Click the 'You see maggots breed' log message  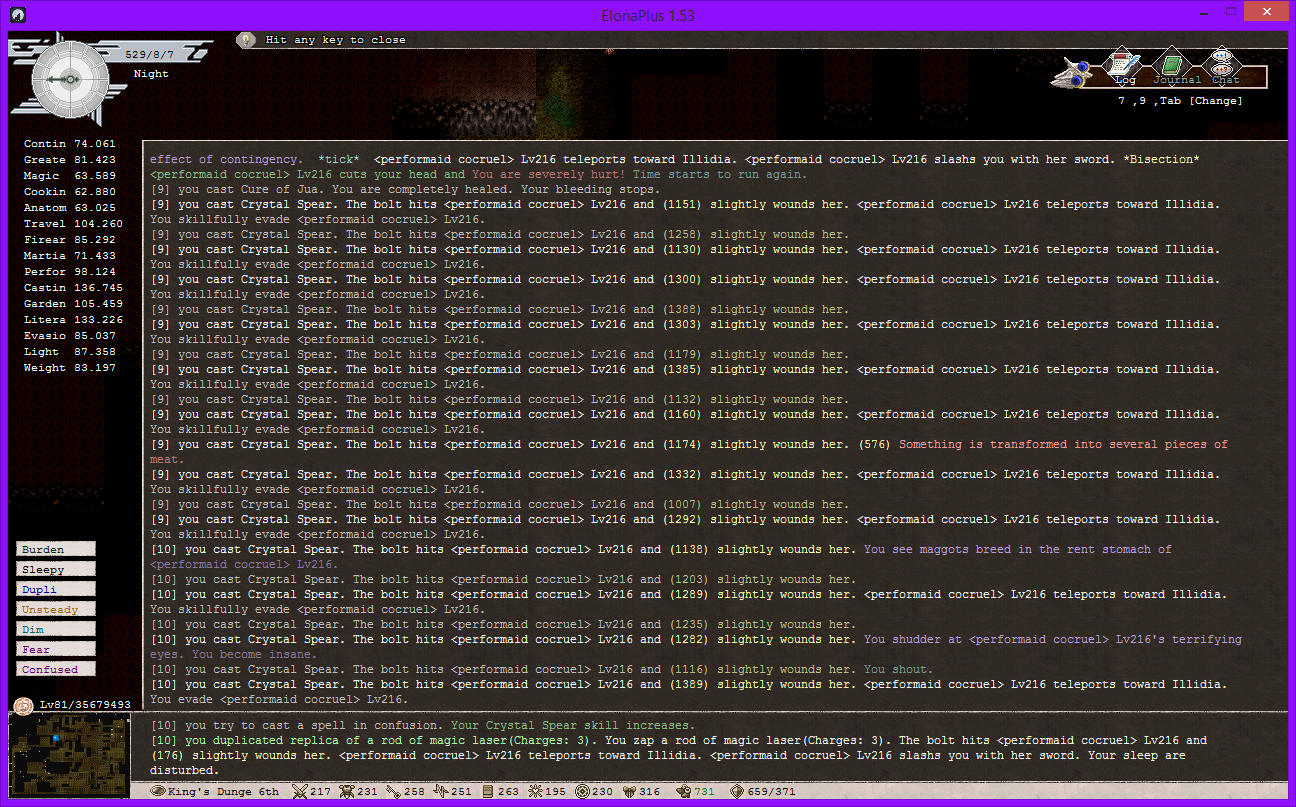coord(1018,549)
